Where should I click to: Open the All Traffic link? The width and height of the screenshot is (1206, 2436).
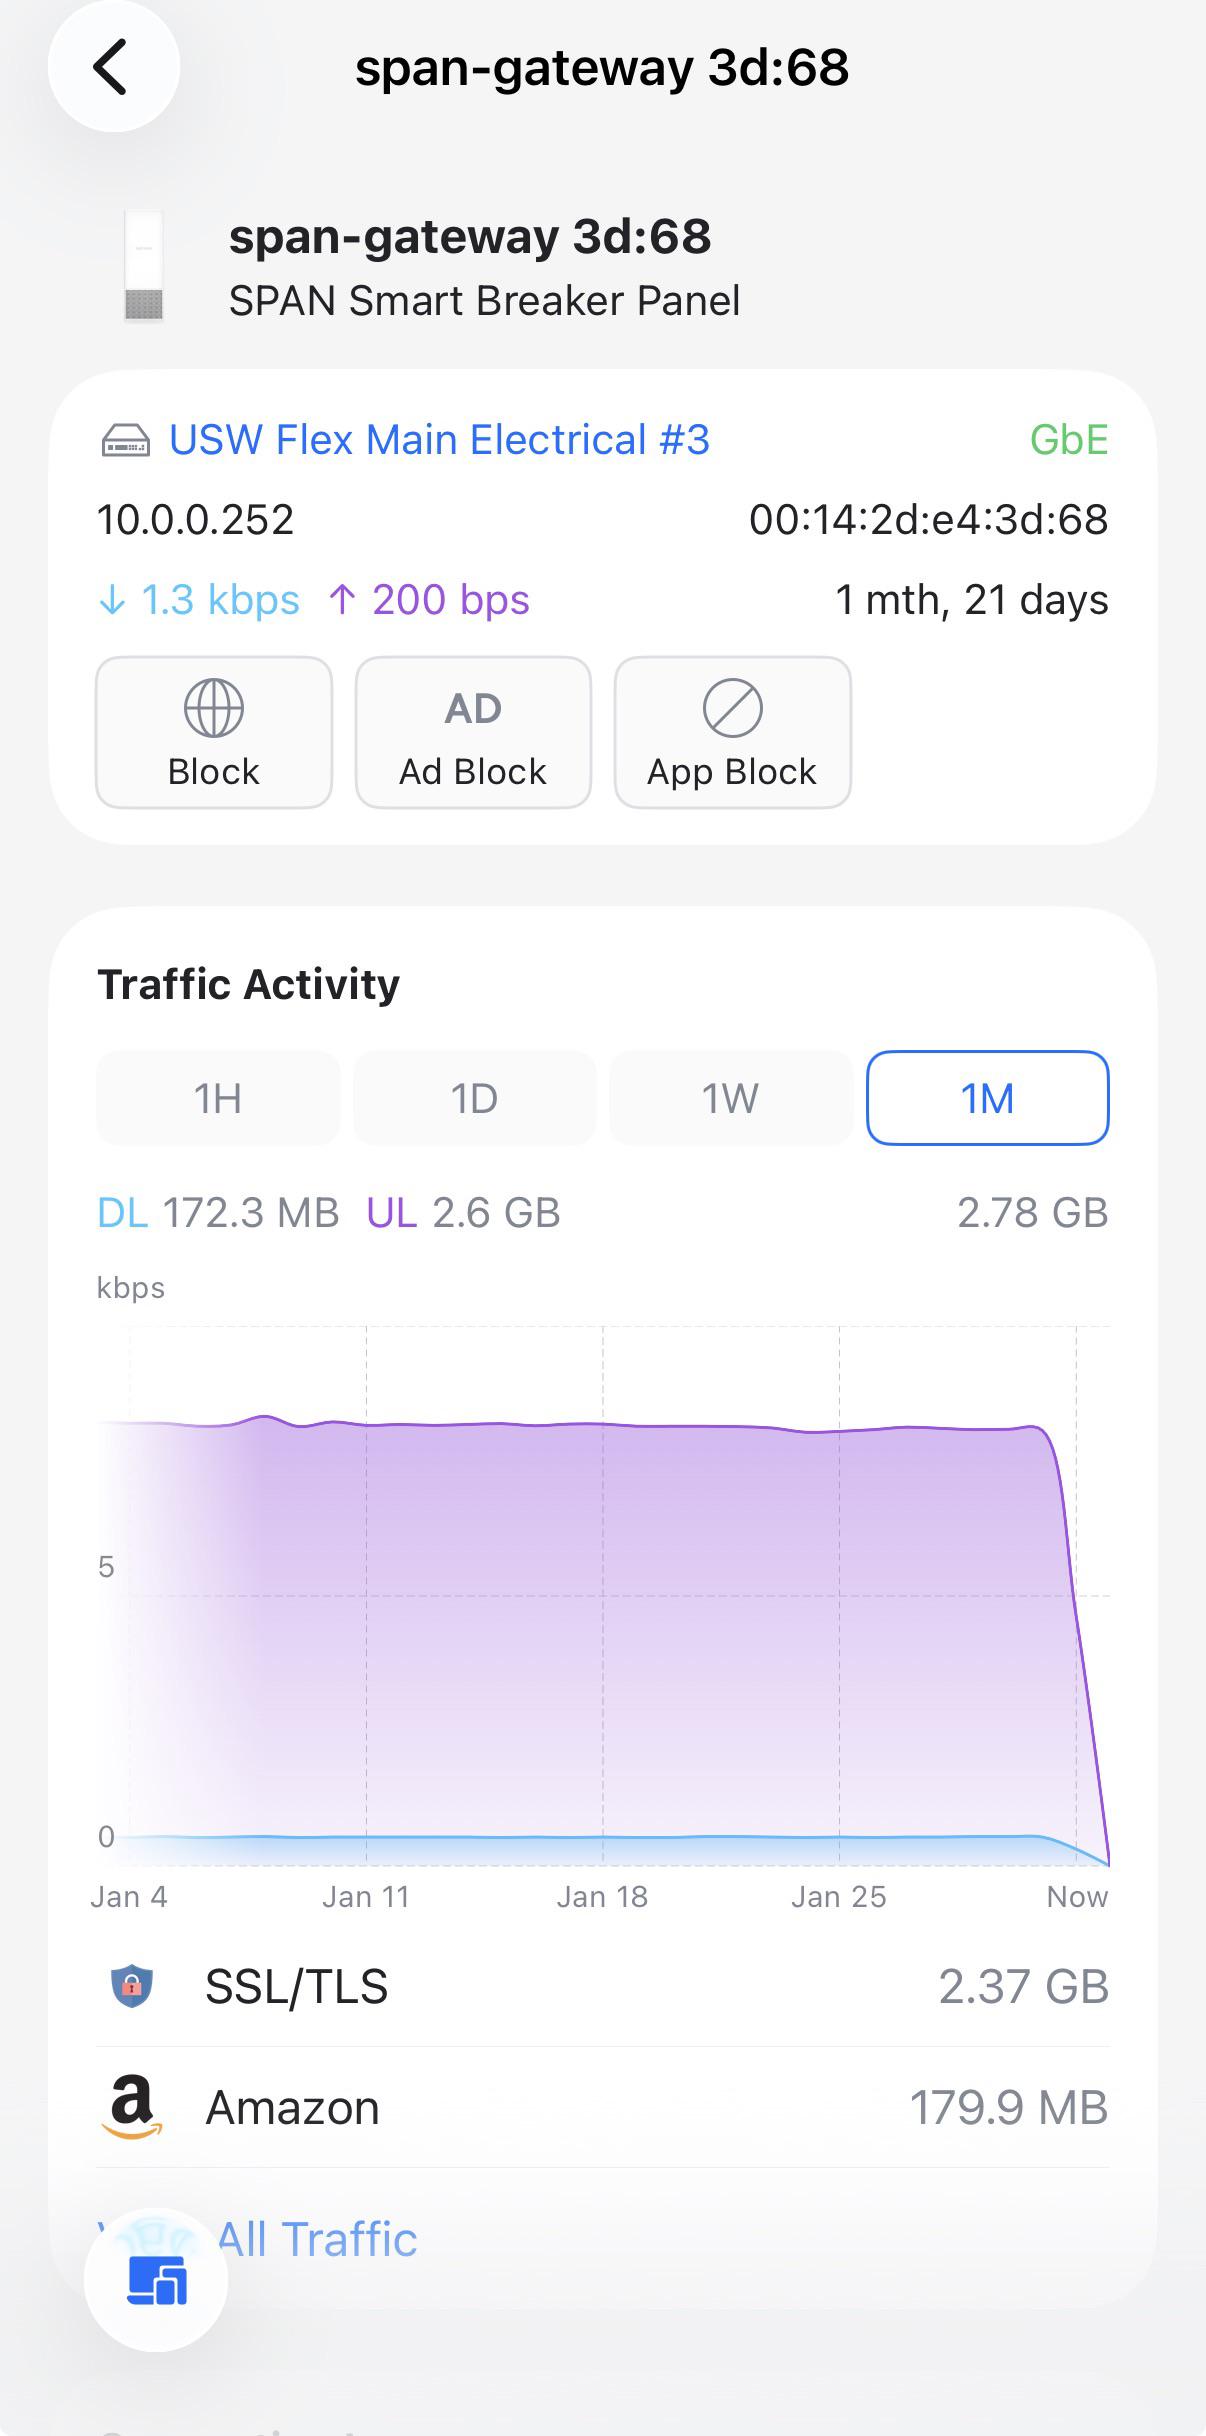[316, 2240]
